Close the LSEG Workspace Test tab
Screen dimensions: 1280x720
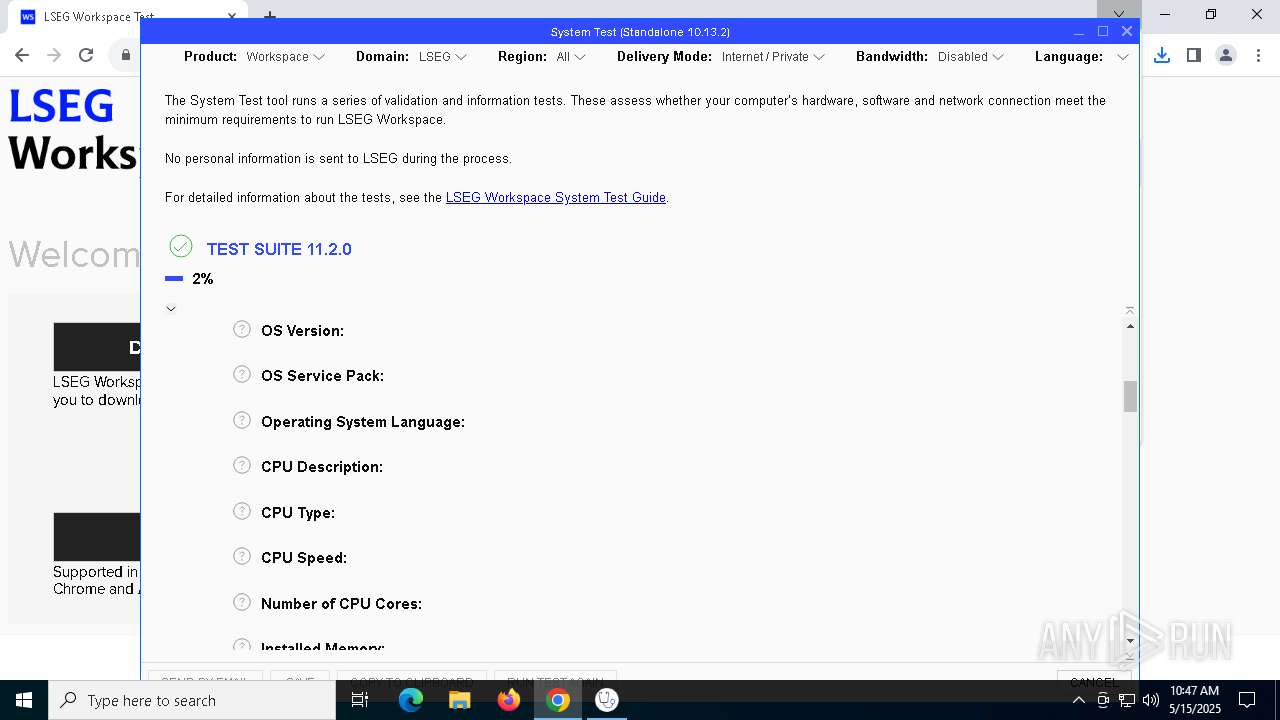(232, 16)
